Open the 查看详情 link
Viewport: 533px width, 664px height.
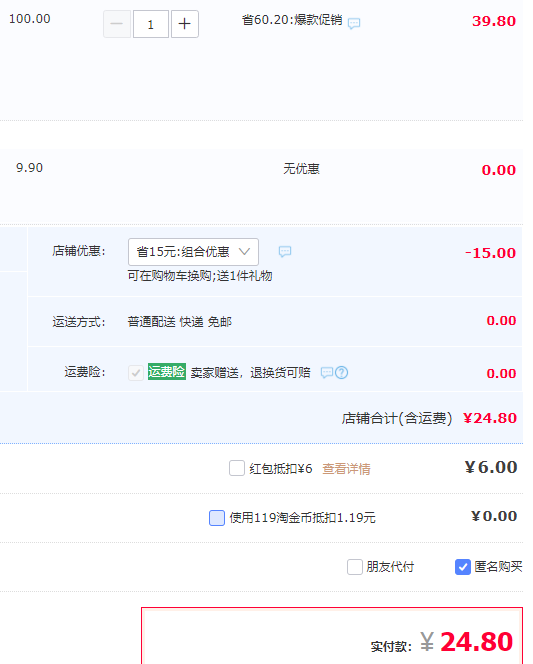(x=346, y=469)
